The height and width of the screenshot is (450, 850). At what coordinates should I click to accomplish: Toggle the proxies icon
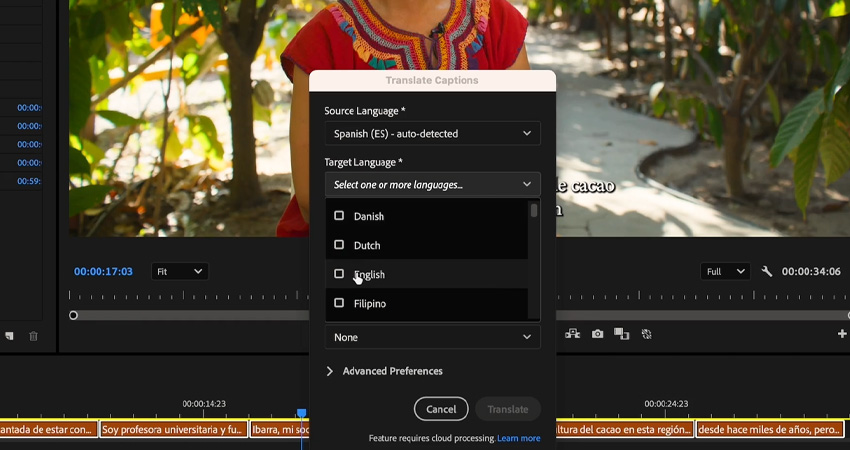coord(646,334)
